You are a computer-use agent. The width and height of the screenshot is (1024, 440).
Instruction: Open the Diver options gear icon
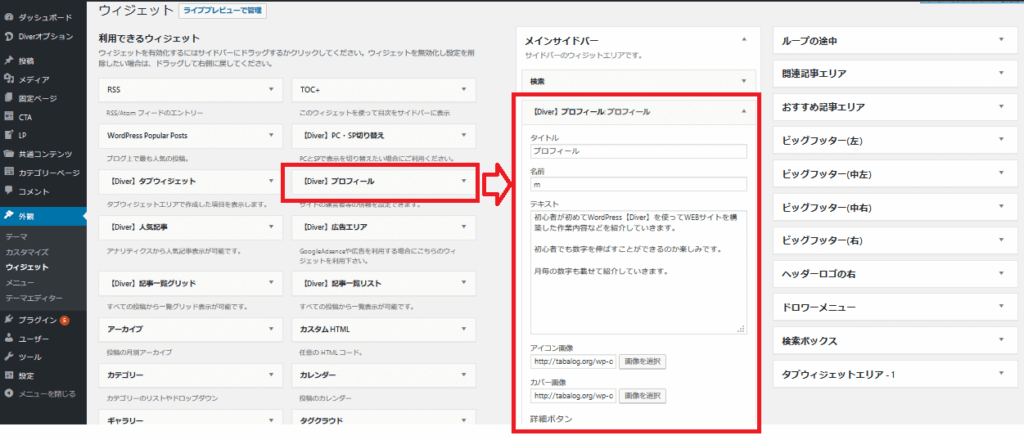pyautogui.click(x=9, y=36)
